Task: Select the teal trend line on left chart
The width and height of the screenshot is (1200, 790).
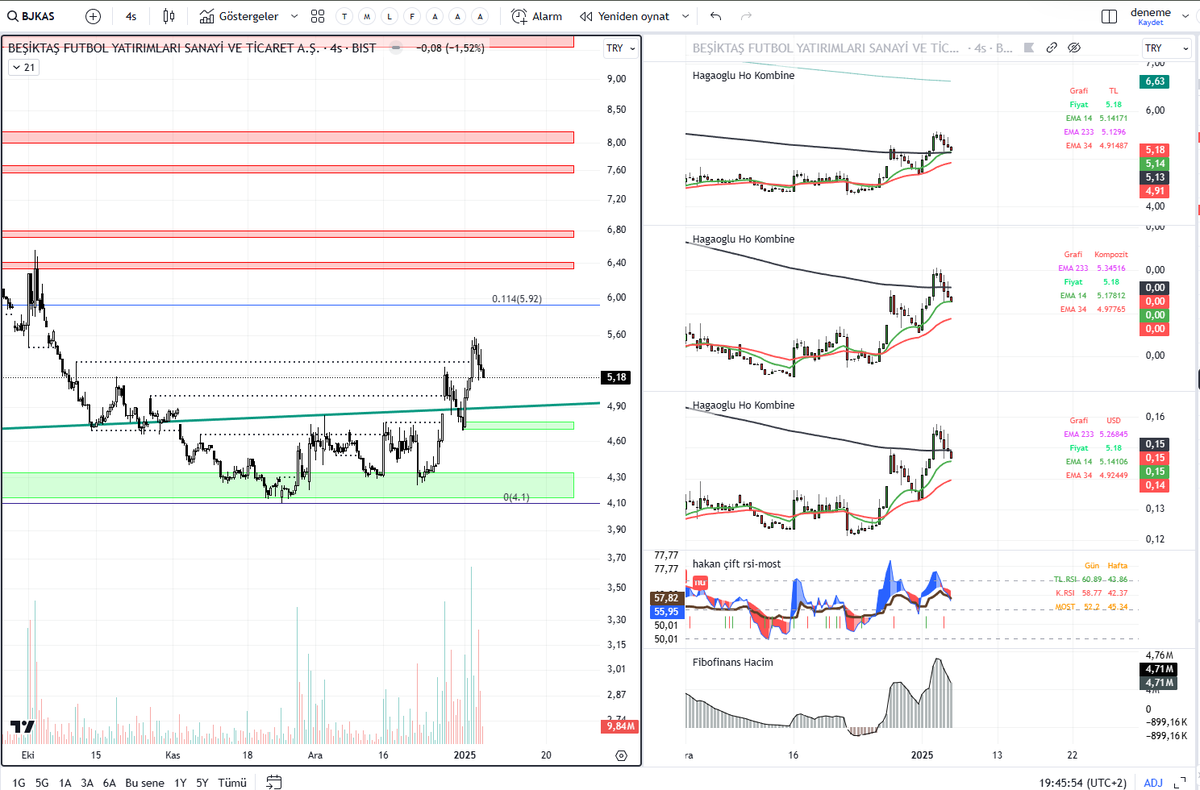Action: point(300,415)
